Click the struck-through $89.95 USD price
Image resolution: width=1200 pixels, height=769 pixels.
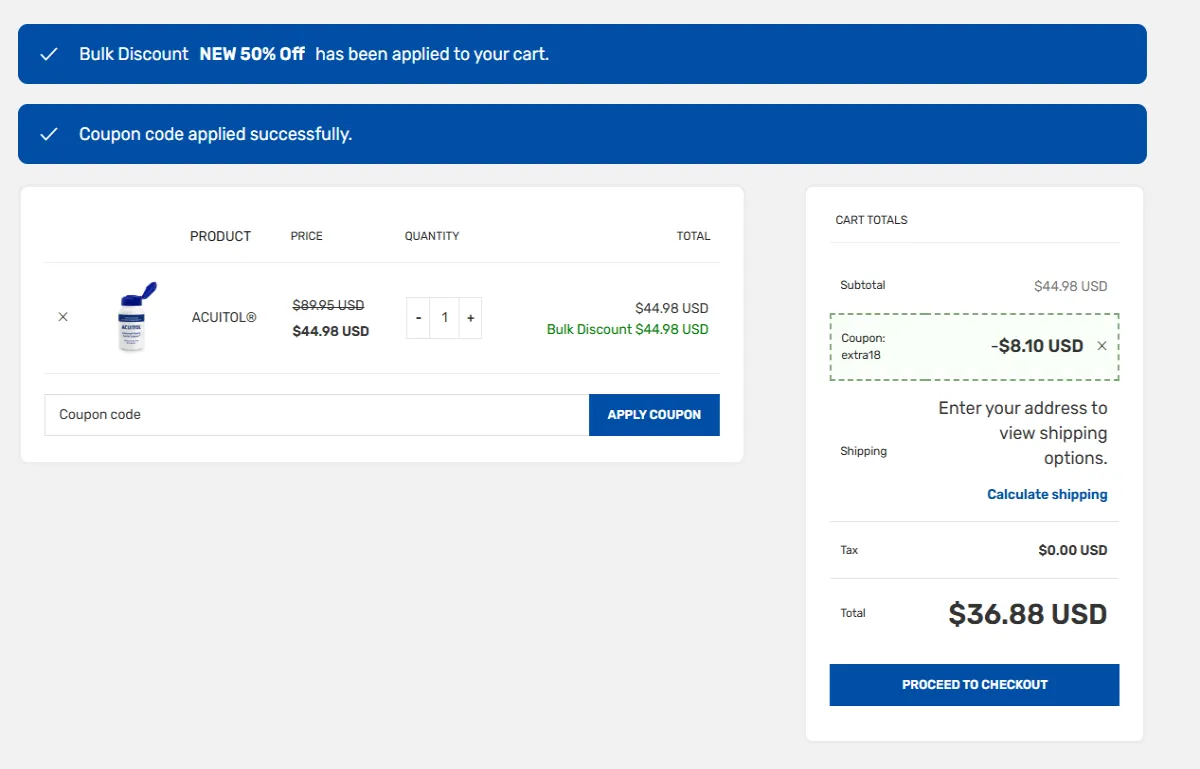coord(328,305)
